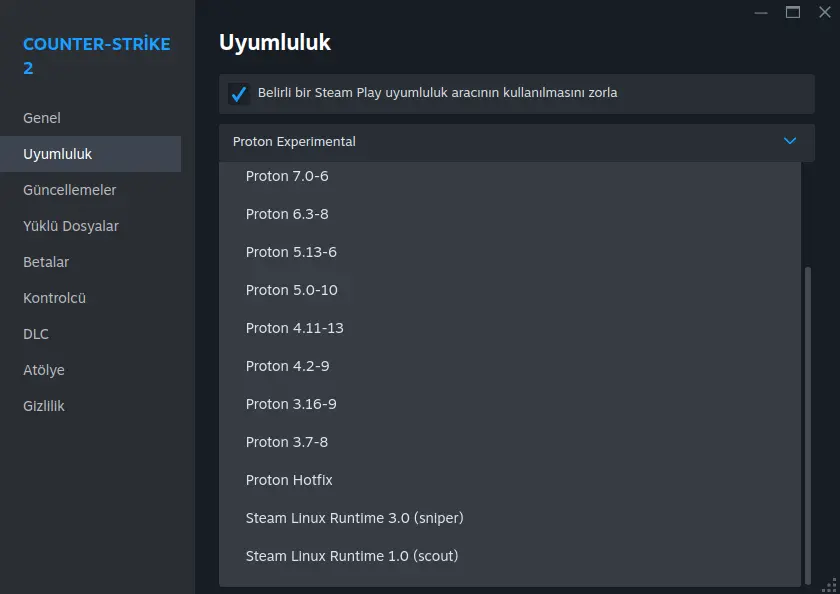
Task: Click the blue chevron dropdown arrow
Action: (790, 141)
